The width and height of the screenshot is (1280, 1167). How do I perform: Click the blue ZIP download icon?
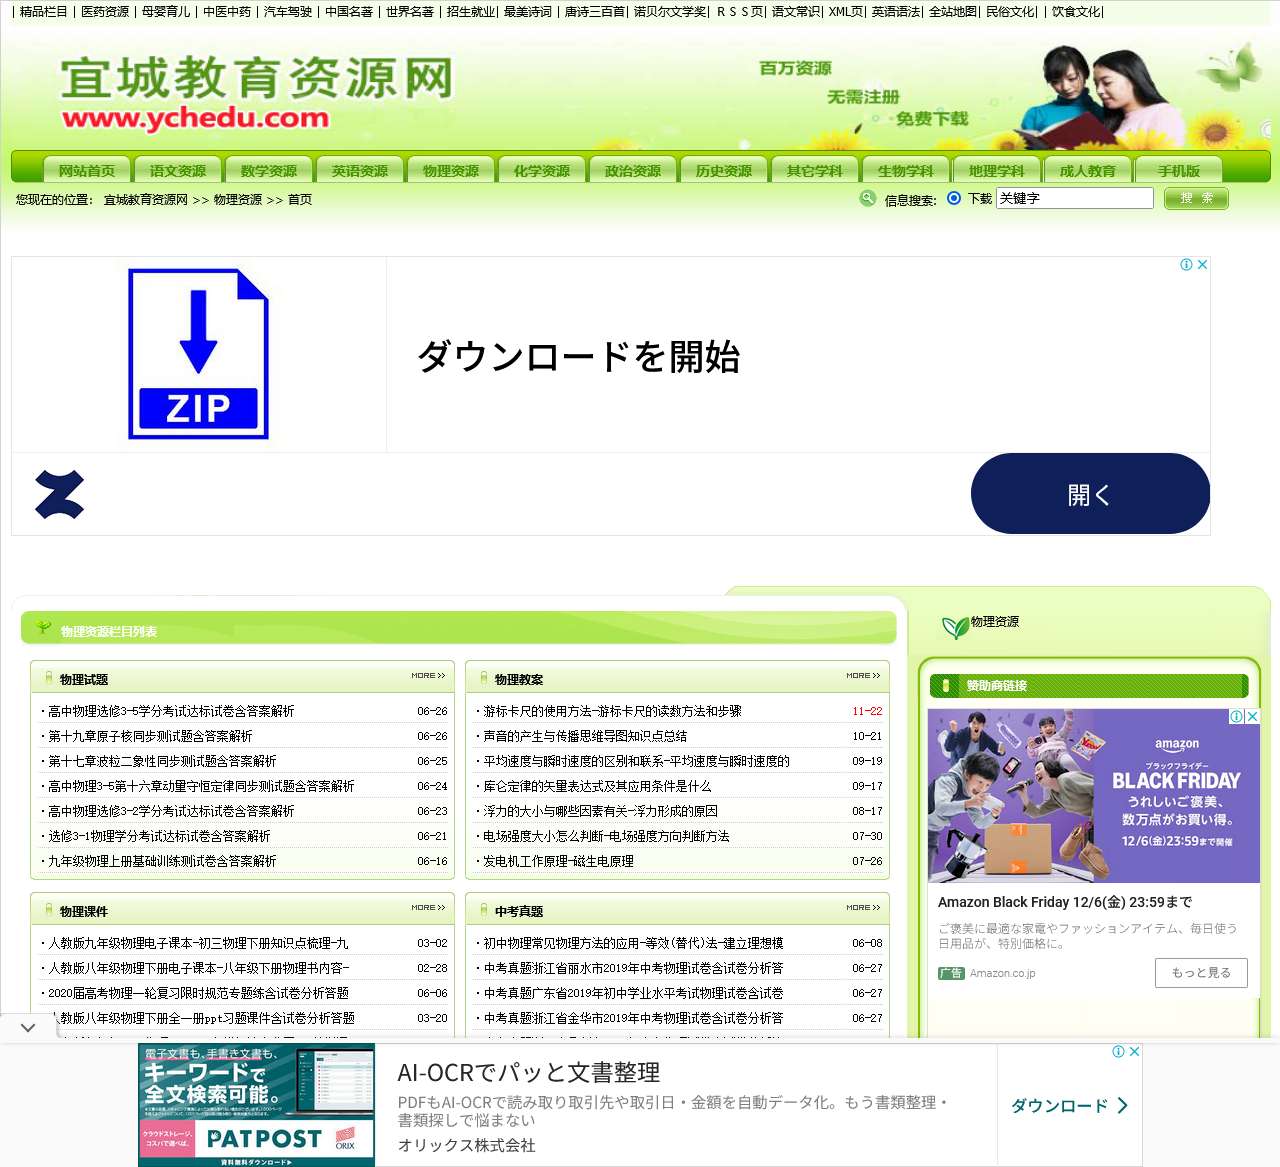click(198, 354)
